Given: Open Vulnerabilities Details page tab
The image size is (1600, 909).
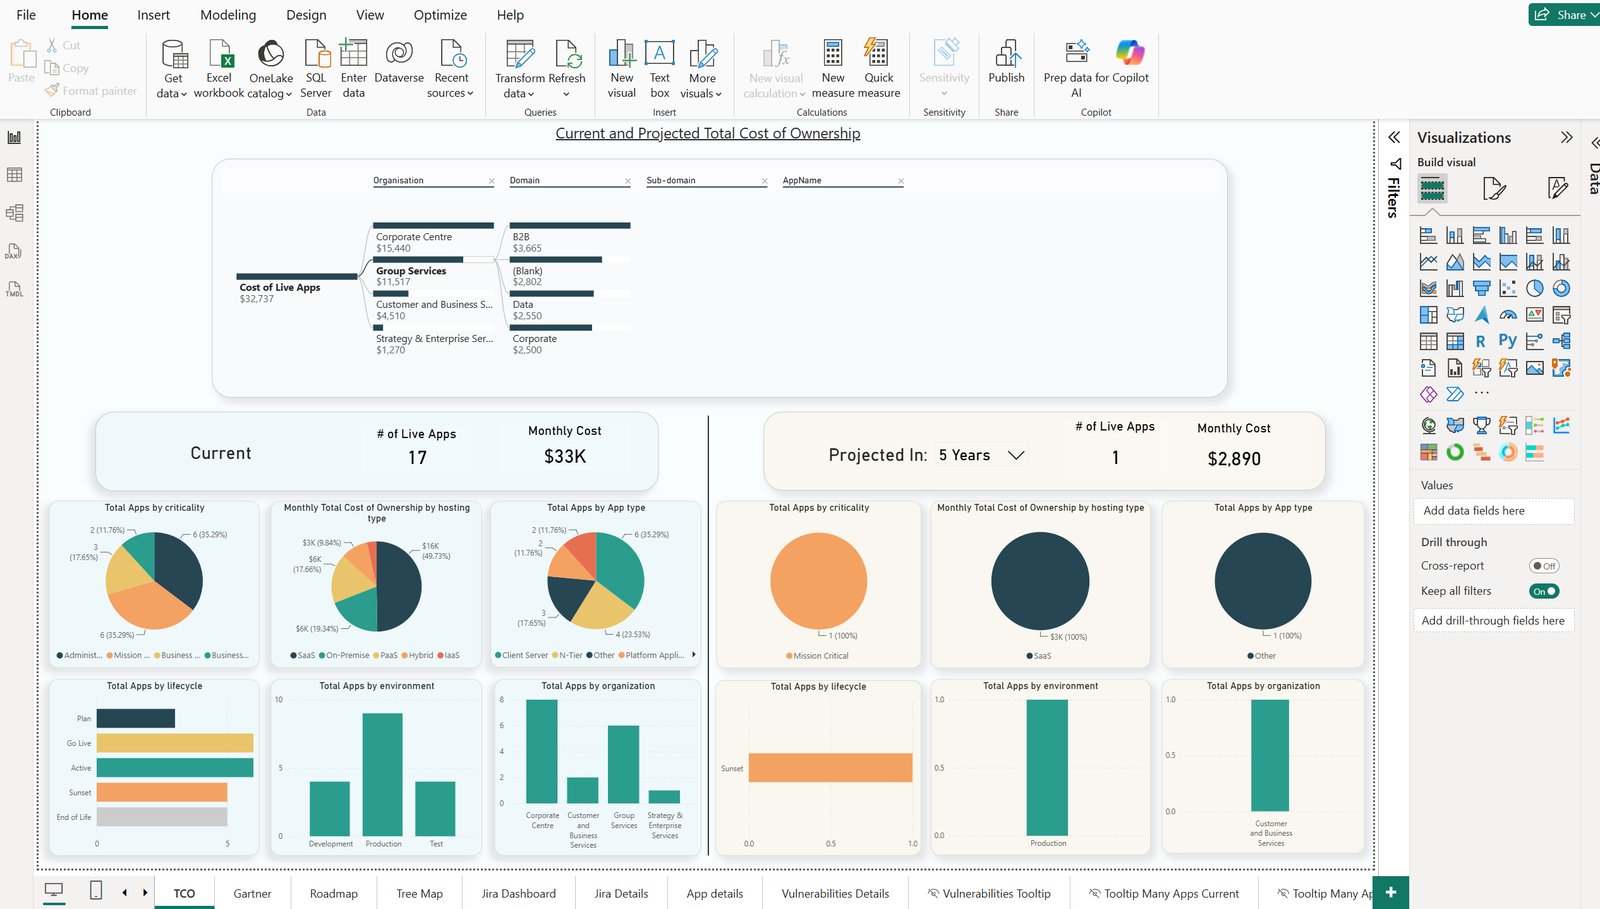Looking at the screenshot, I should (835, 893).
